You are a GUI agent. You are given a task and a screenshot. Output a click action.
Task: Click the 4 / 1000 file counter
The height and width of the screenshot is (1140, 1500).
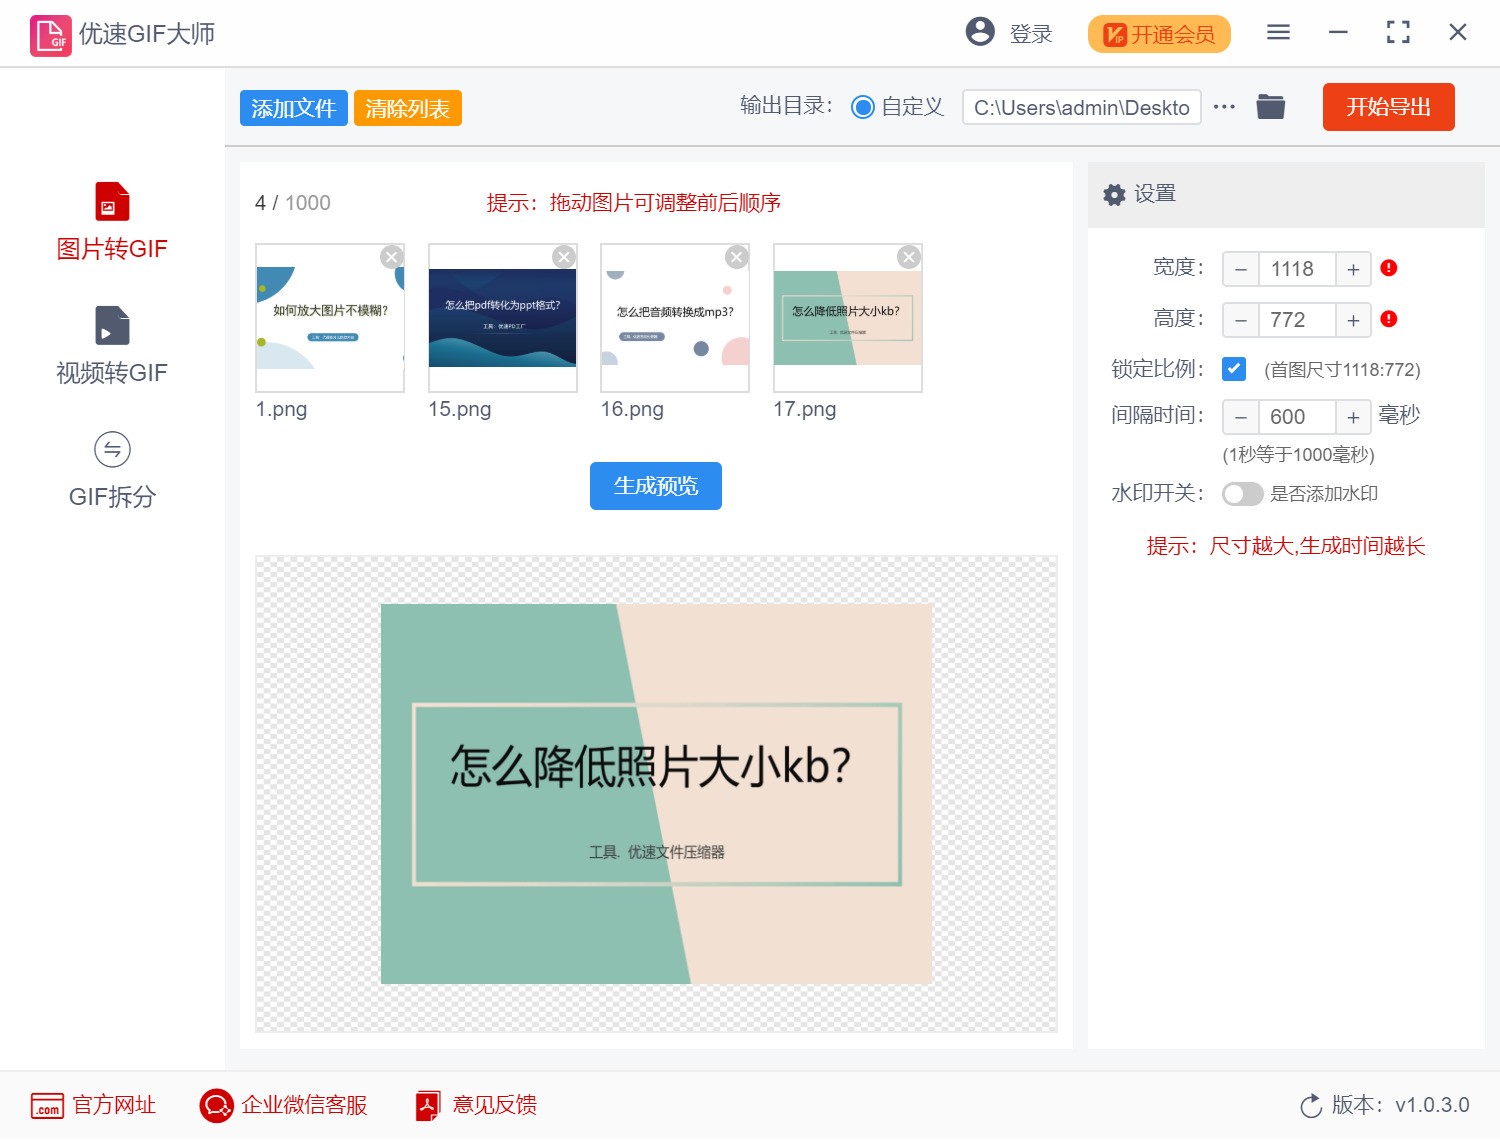pos(293,203)
